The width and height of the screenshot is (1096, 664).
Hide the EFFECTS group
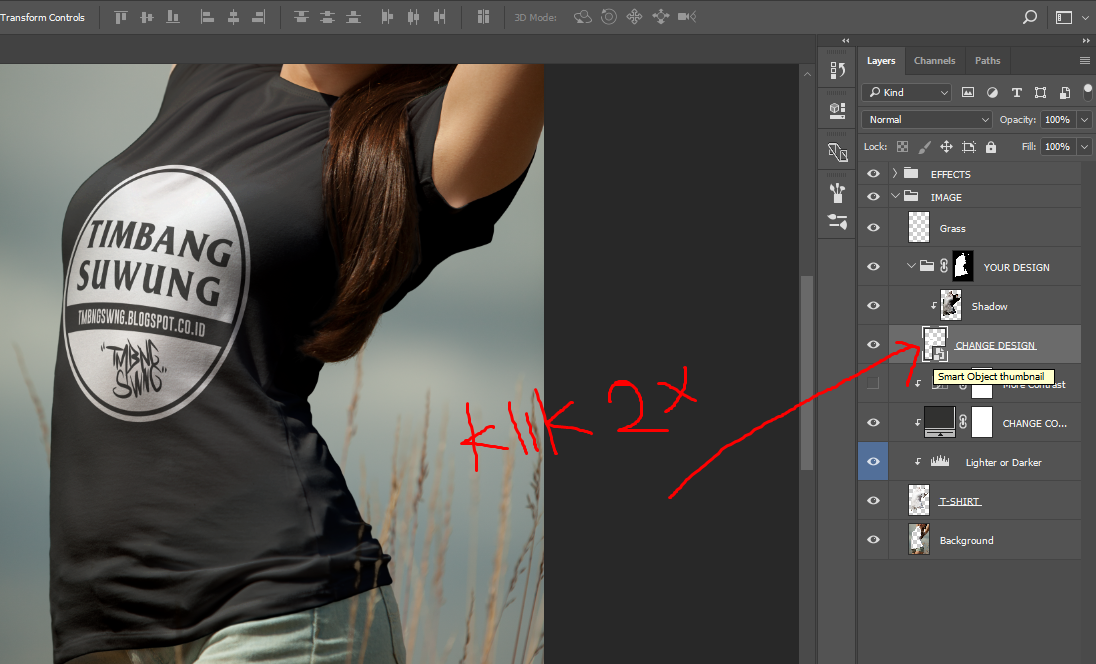pyautogui.click(x=873, y=173)
